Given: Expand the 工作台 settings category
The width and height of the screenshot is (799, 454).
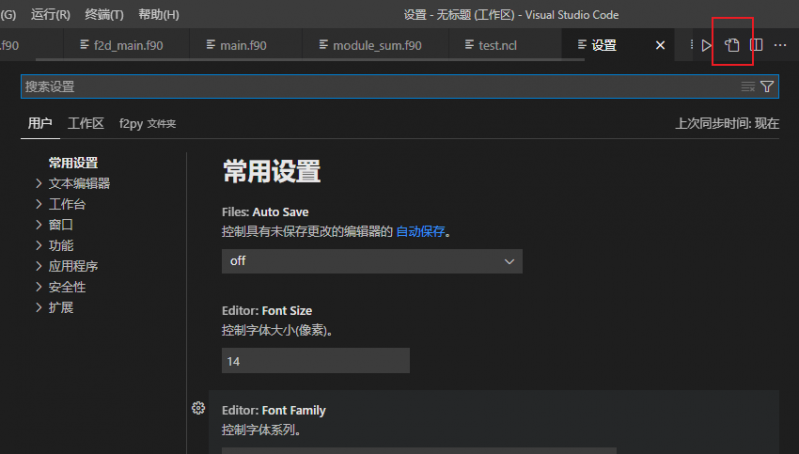Looking at the screenshot, I should (66, 204).
